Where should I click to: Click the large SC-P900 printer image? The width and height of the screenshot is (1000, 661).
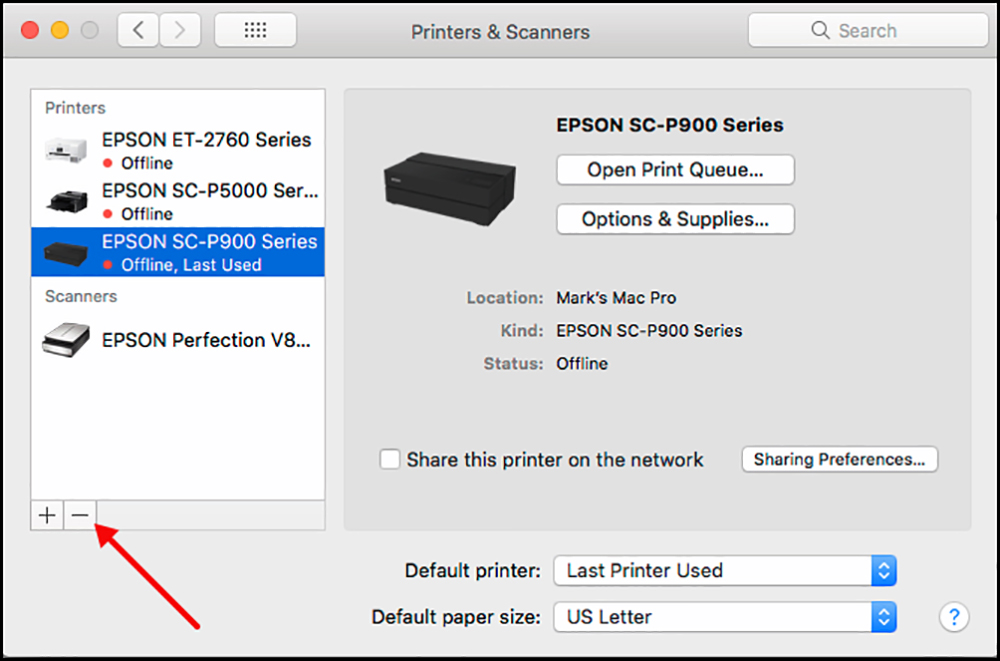pyautogui.click(x=450, y=188)
